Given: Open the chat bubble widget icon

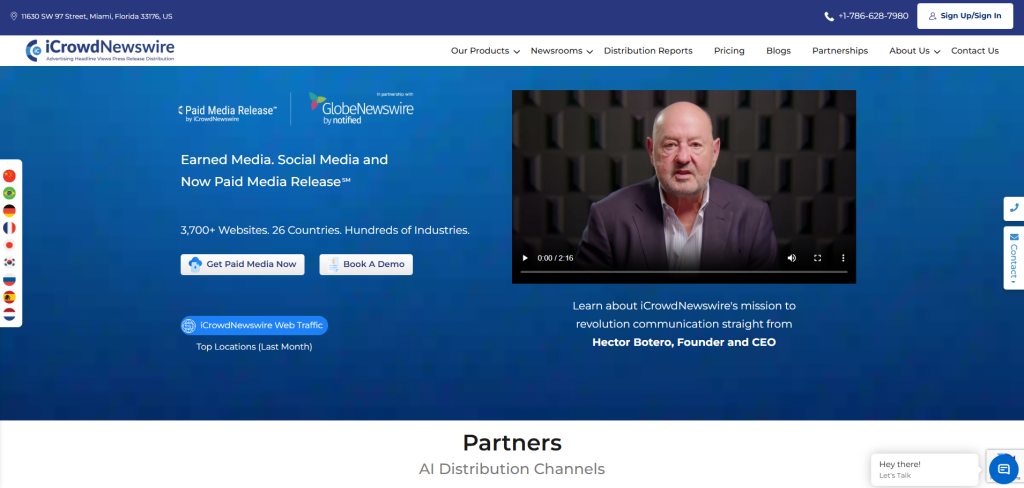Looking at the screenshot, I should 1004,468.
